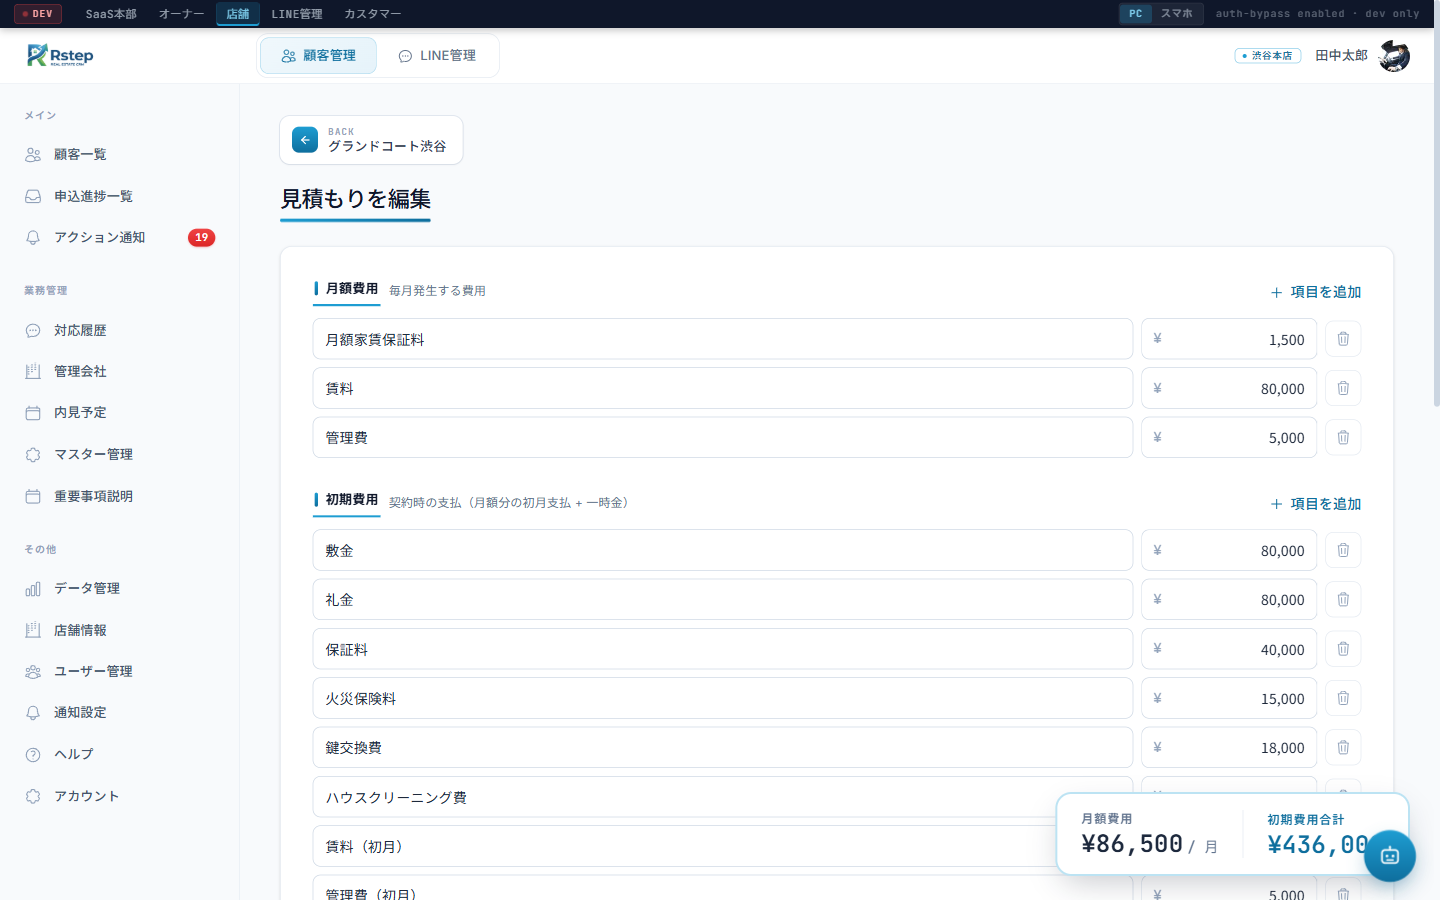Click the monthly 賃料 80,000 amount field
Viewport: 1440px width, 900px height.
point(1229,388)
